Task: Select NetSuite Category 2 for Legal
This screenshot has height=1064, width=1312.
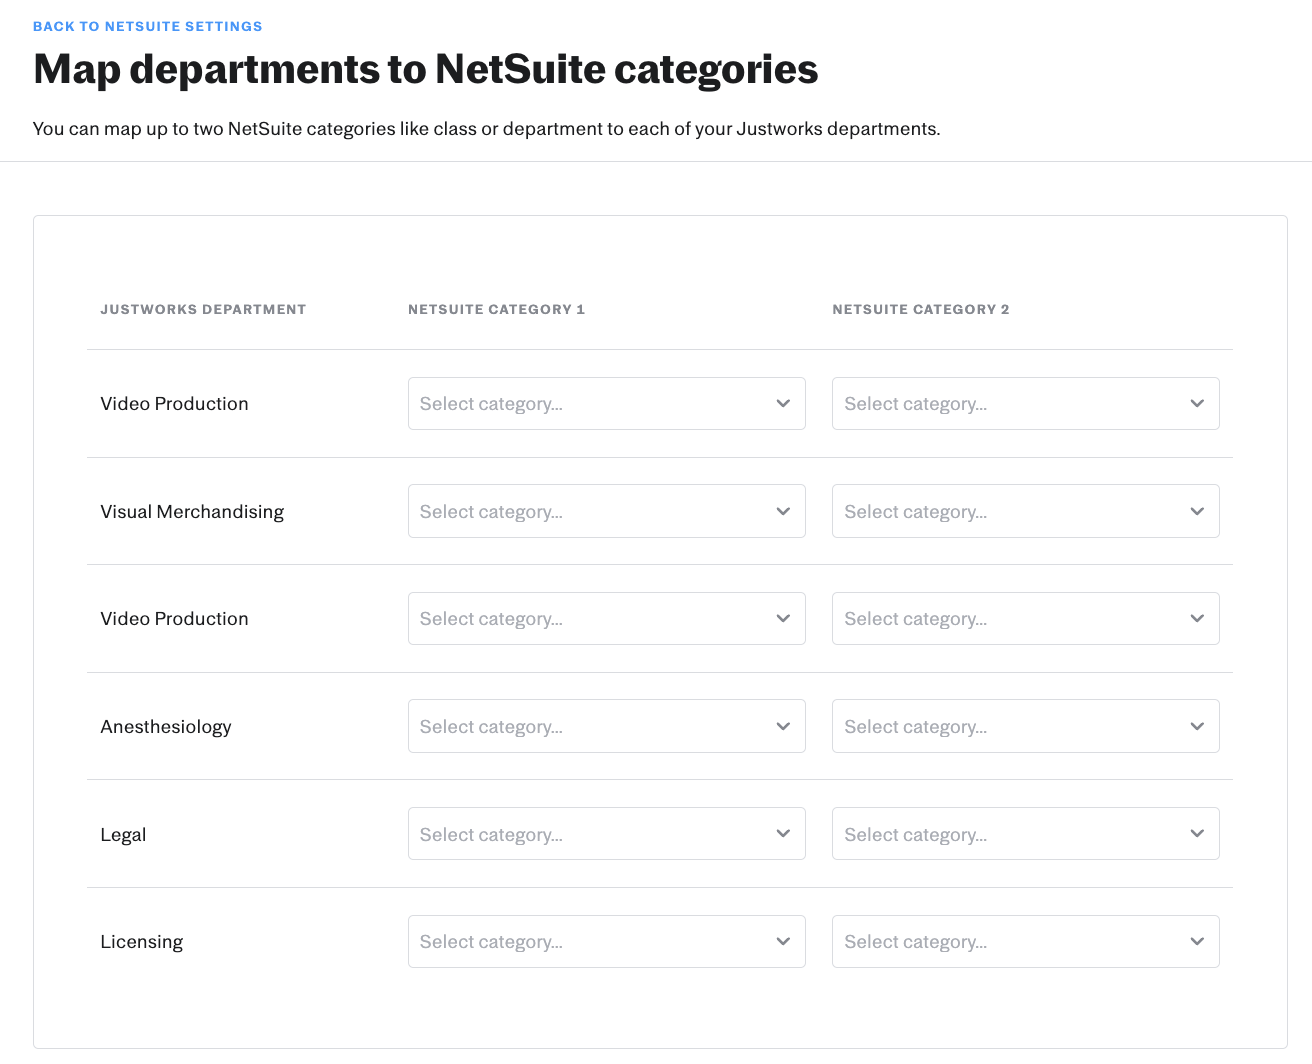Action: [x=1025, y=834]
